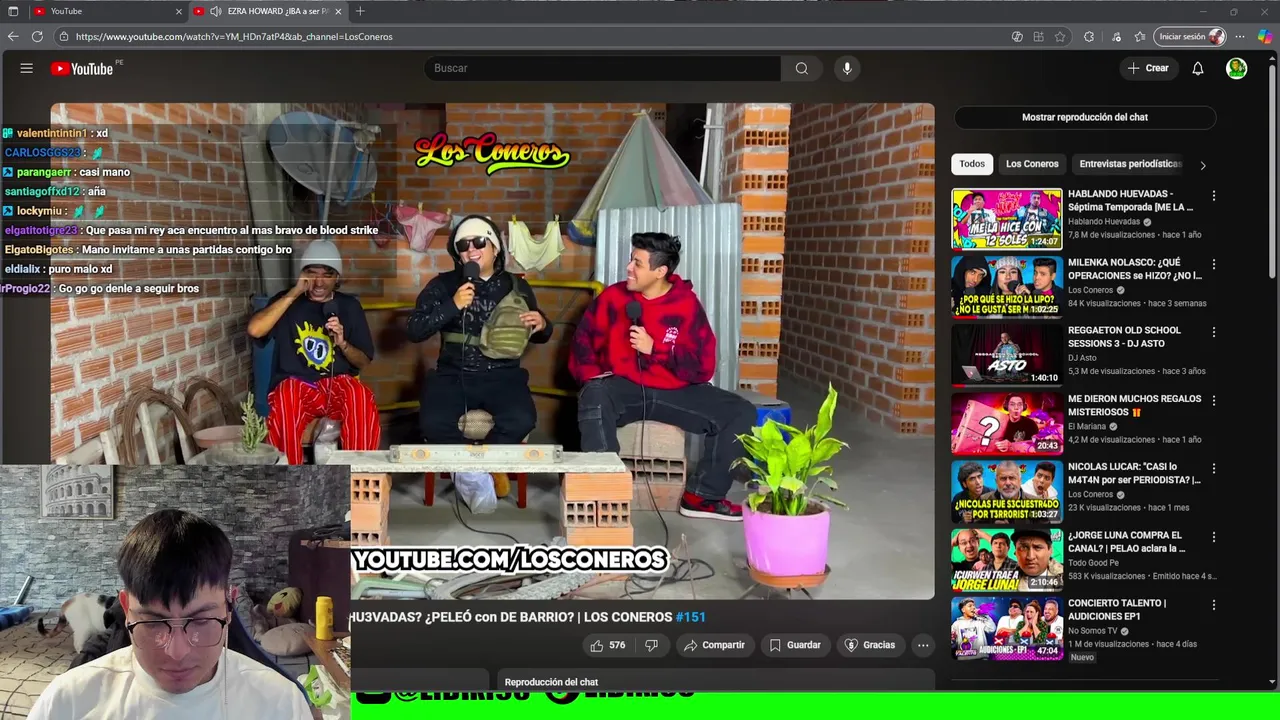Image resolution: width=1280 pixels, height=720 pixels.
Task: Save the video with Guardar
Action: (x=795, y=645)
